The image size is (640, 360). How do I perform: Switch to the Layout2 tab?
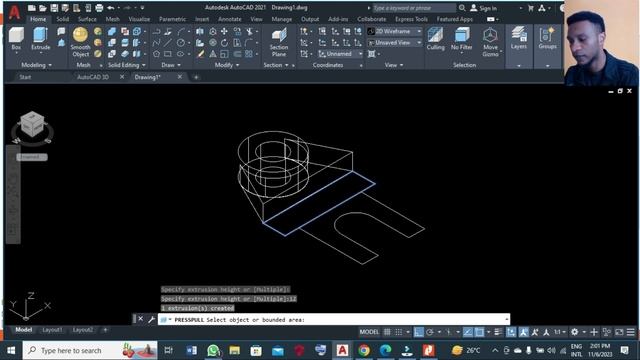[83, 330]
